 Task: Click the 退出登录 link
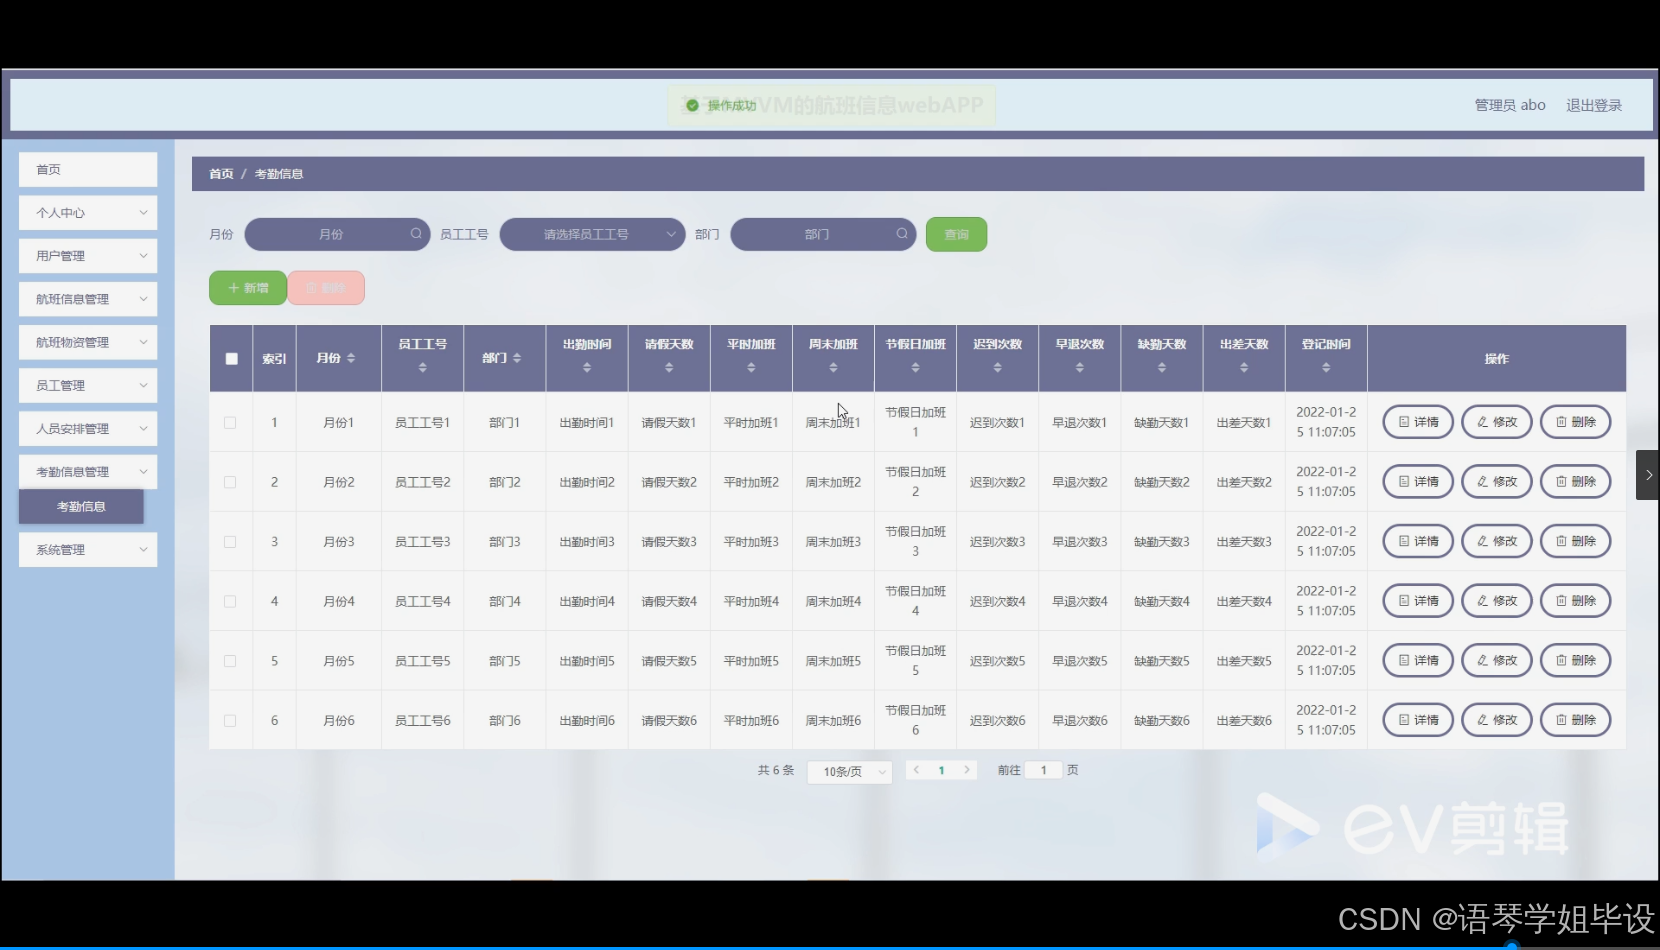click(1594, 105)
